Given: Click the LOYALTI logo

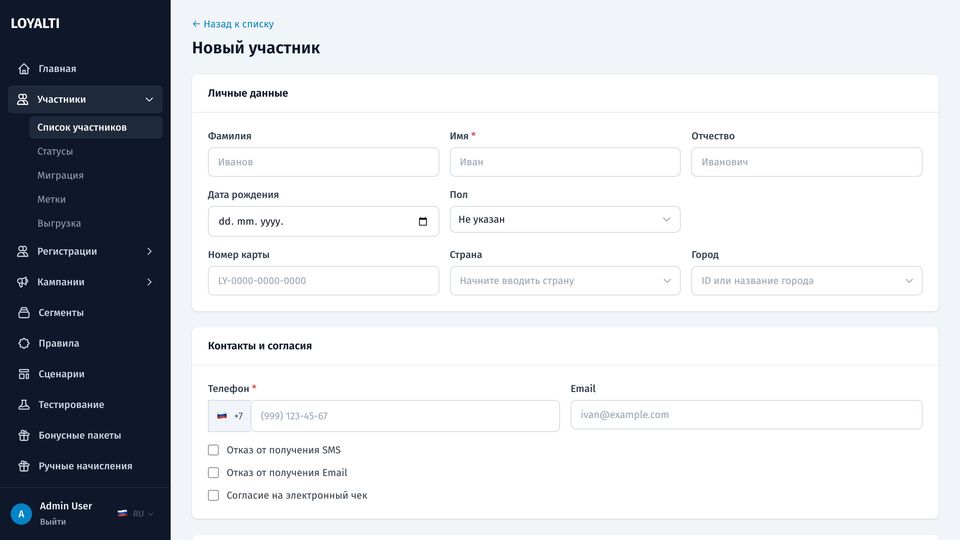Looking at the screenshot, I should pyautogui.click(x=35, y=23).
